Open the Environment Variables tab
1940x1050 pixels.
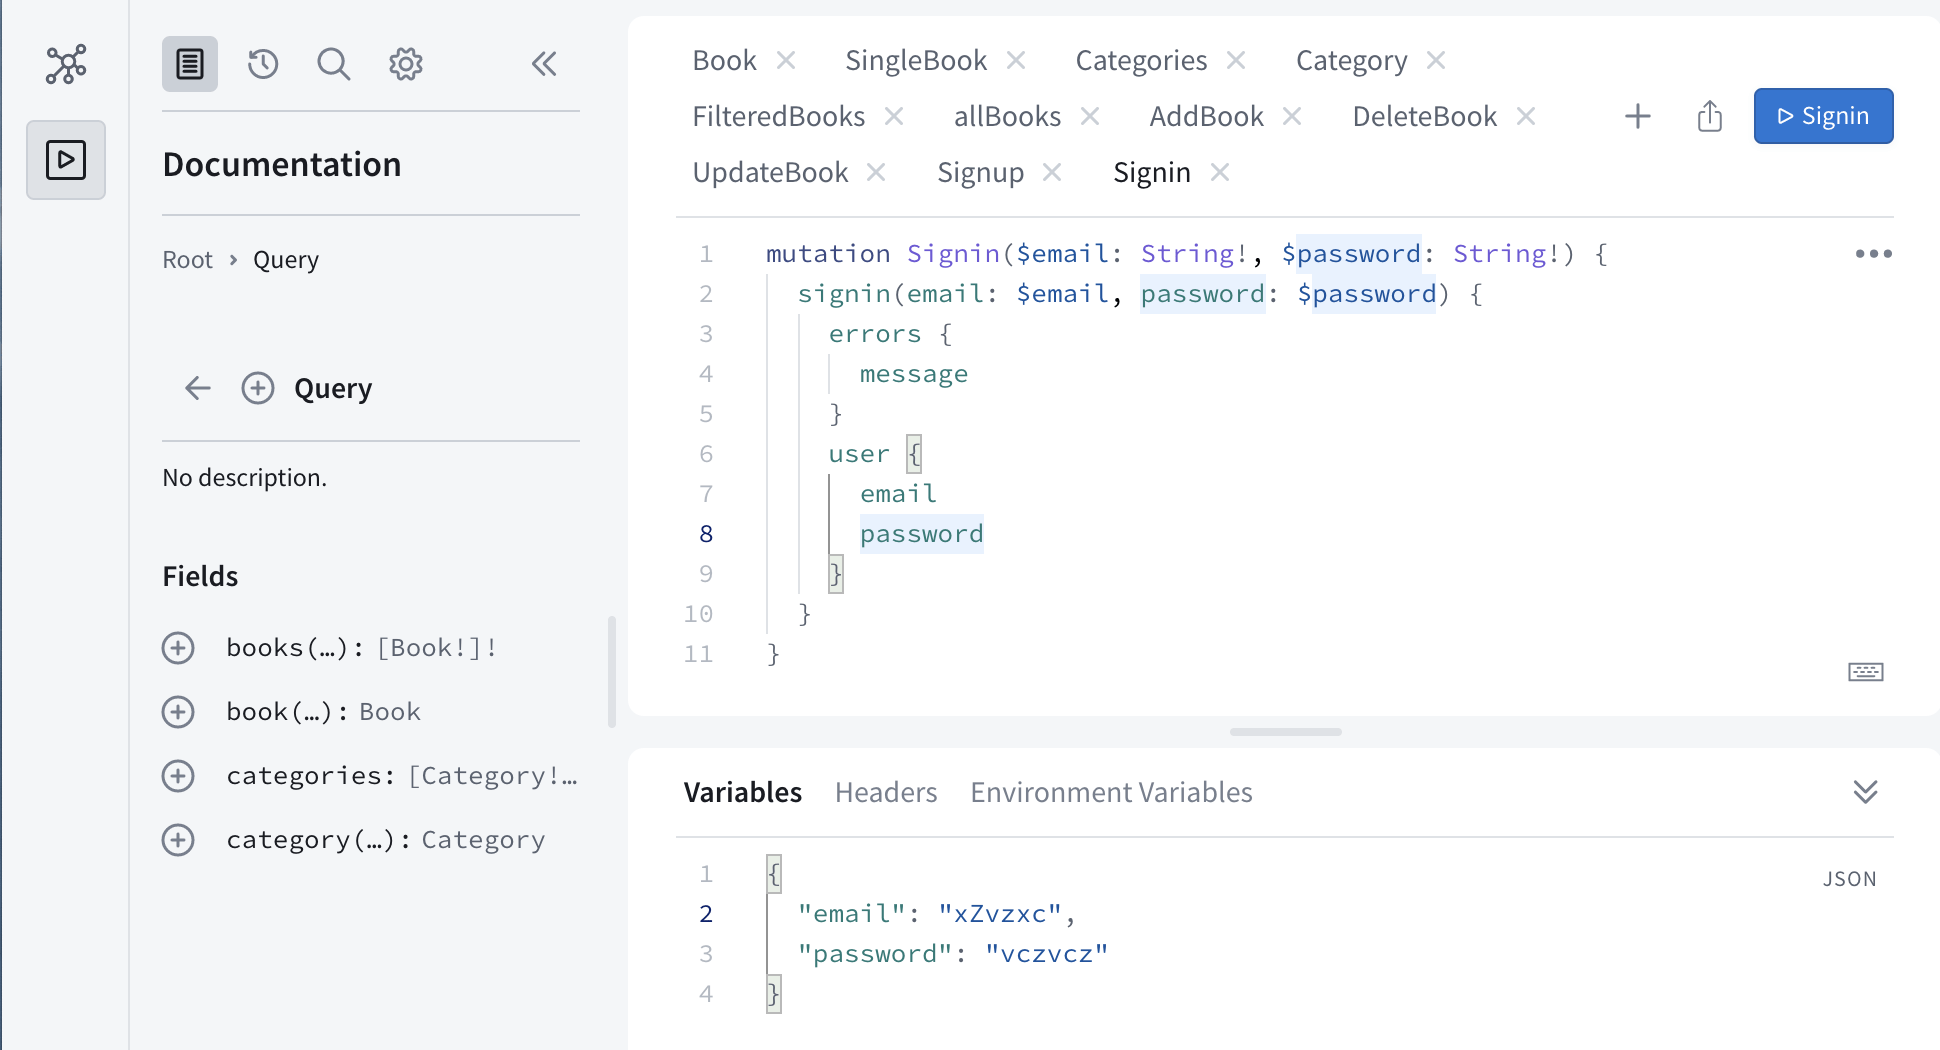(1111, 792)
